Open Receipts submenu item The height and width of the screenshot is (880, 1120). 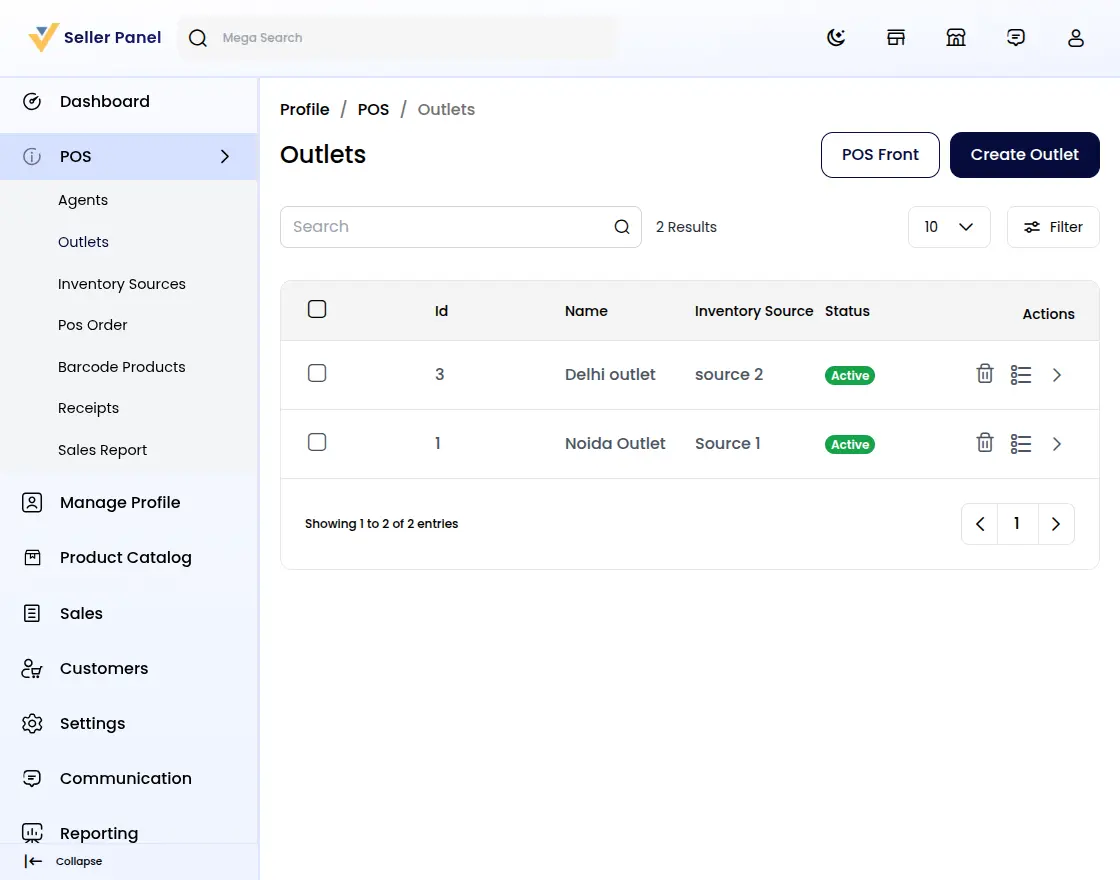tap(89, 408)
